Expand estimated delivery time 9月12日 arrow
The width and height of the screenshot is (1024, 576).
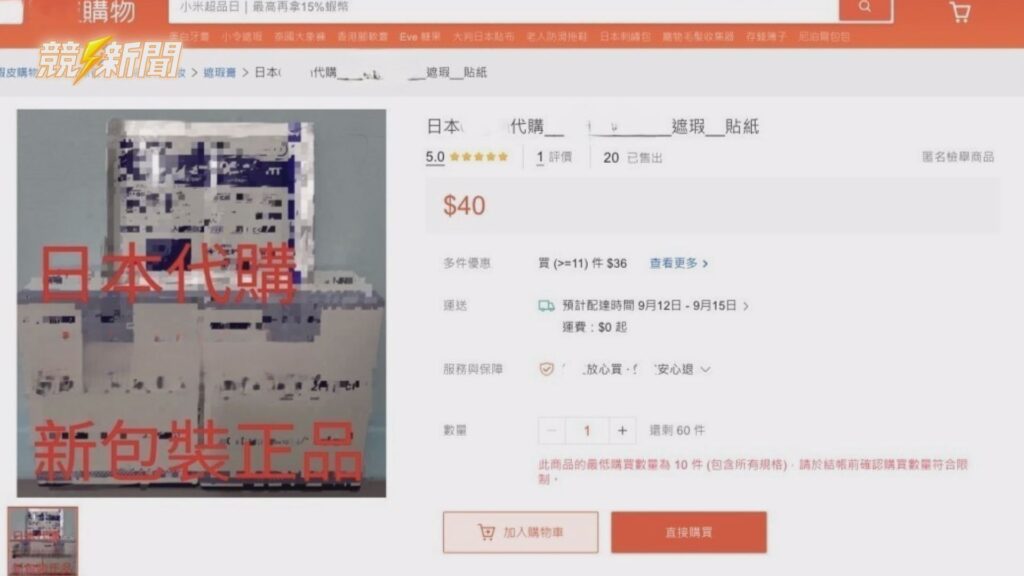coord(746,306)
